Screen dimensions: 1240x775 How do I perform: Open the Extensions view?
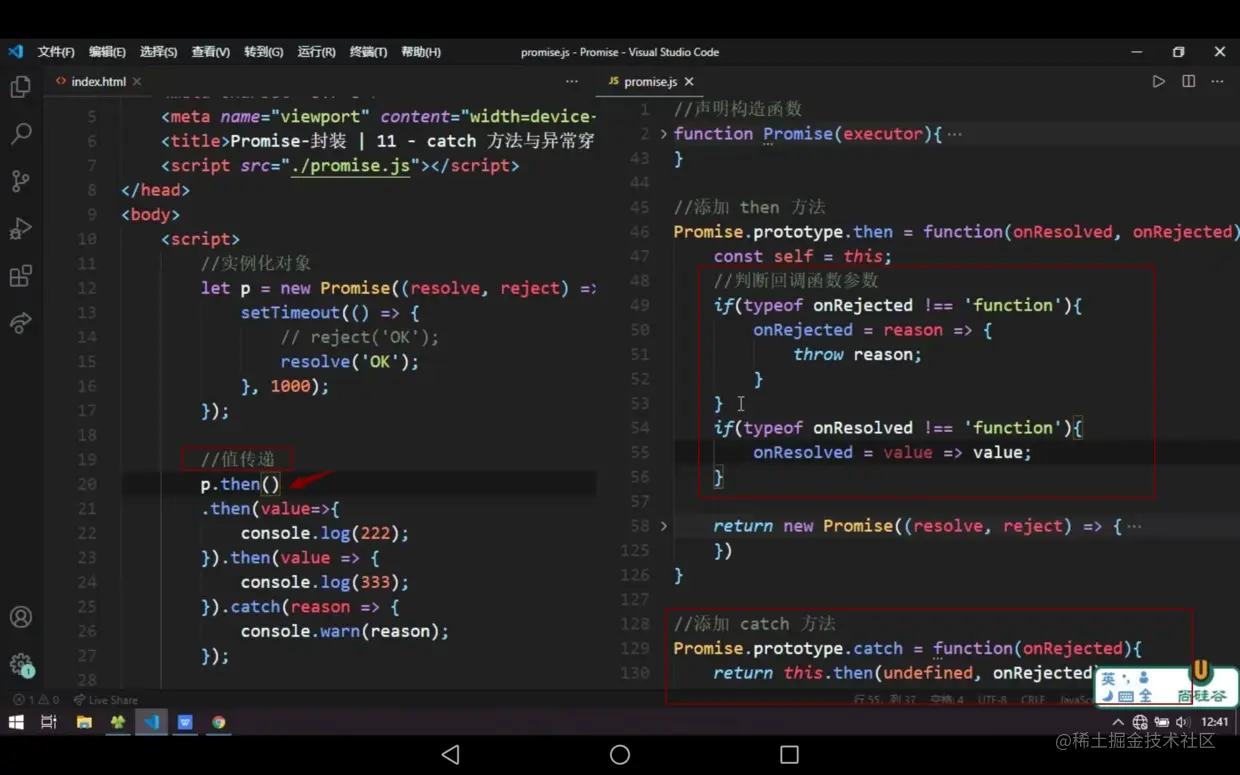point(20,276)
